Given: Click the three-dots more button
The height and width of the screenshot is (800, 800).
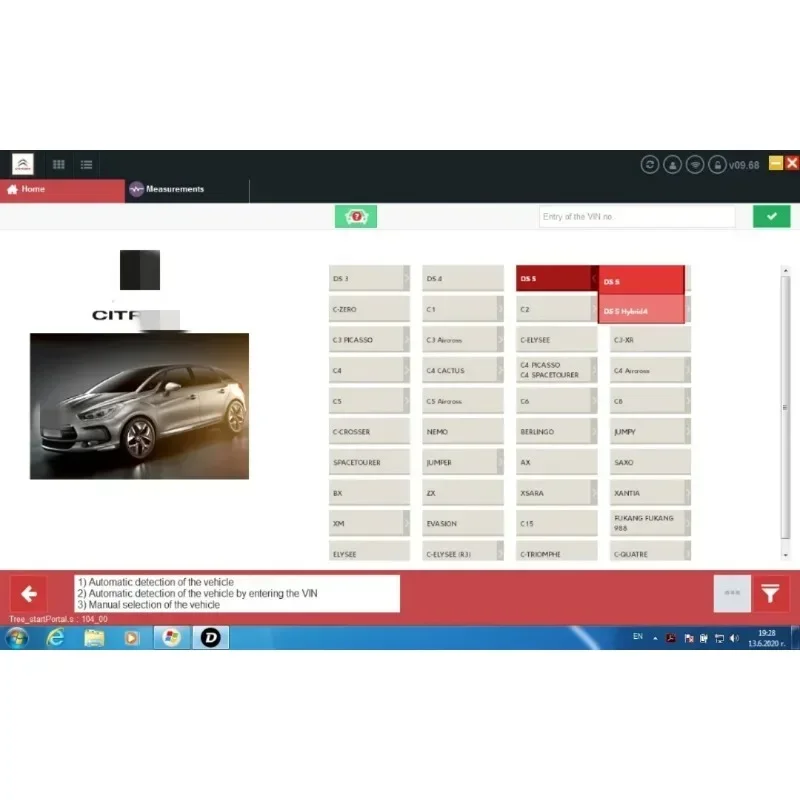Looking at the screenshot, I should coord(732,593).
